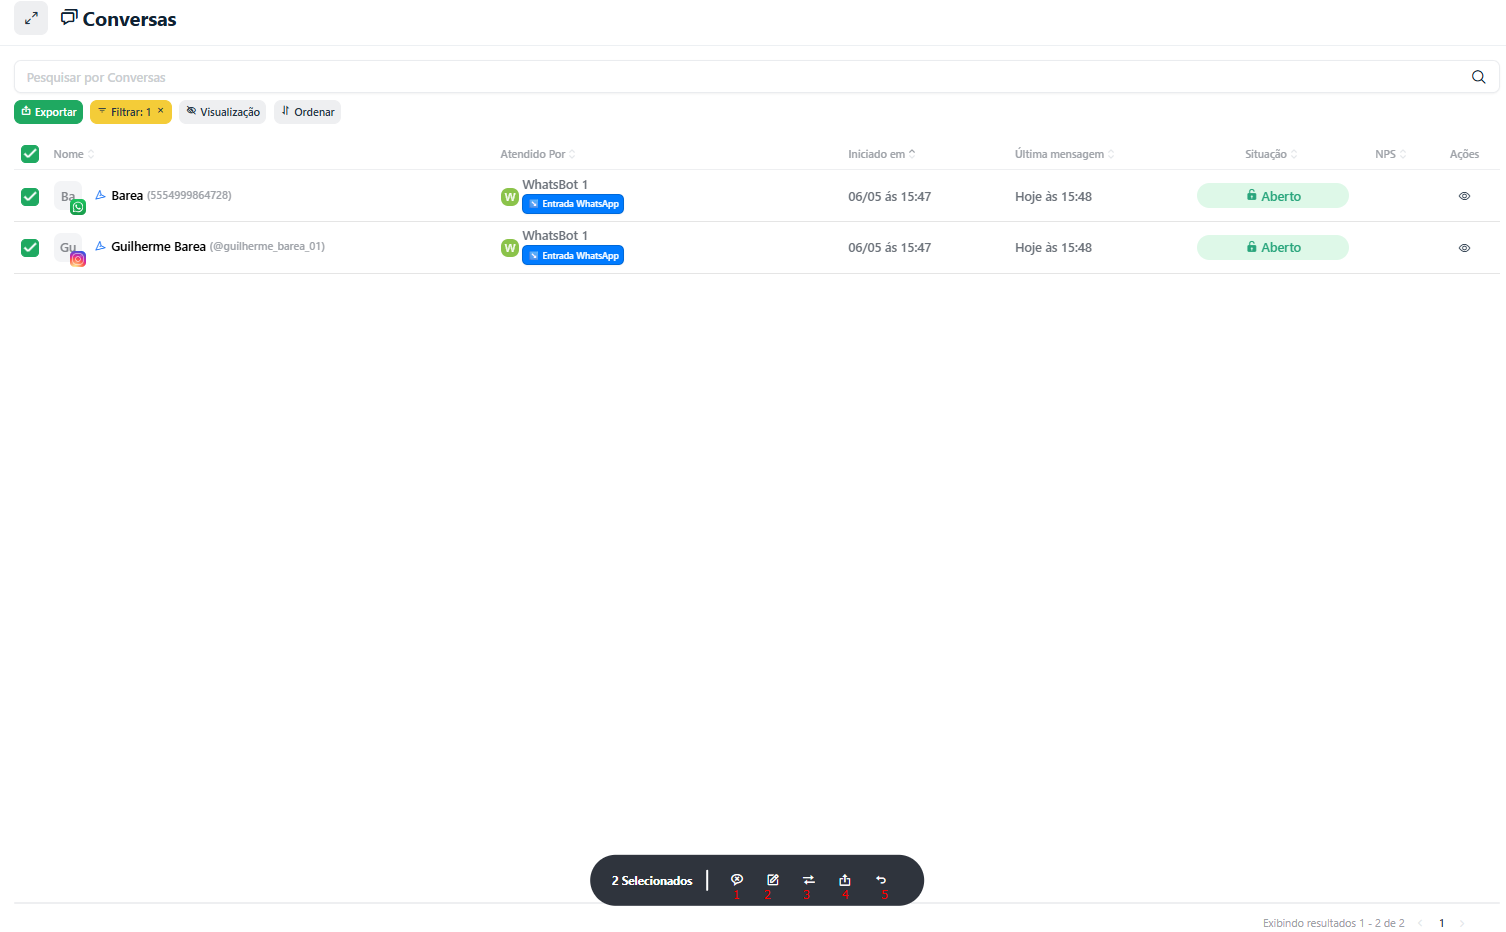Sort by the Iniciado em column

tap(882, 154)
